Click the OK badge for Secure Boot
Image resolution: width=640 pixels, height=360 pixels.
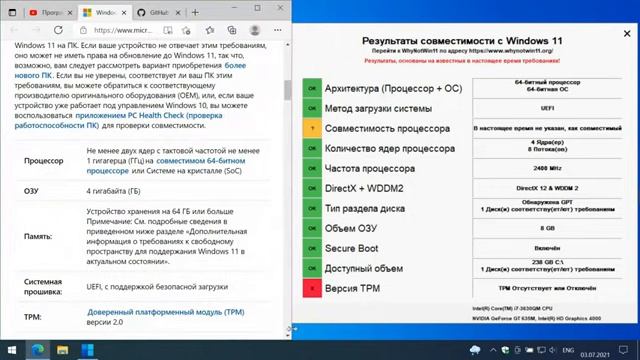(x=312, y=248)
